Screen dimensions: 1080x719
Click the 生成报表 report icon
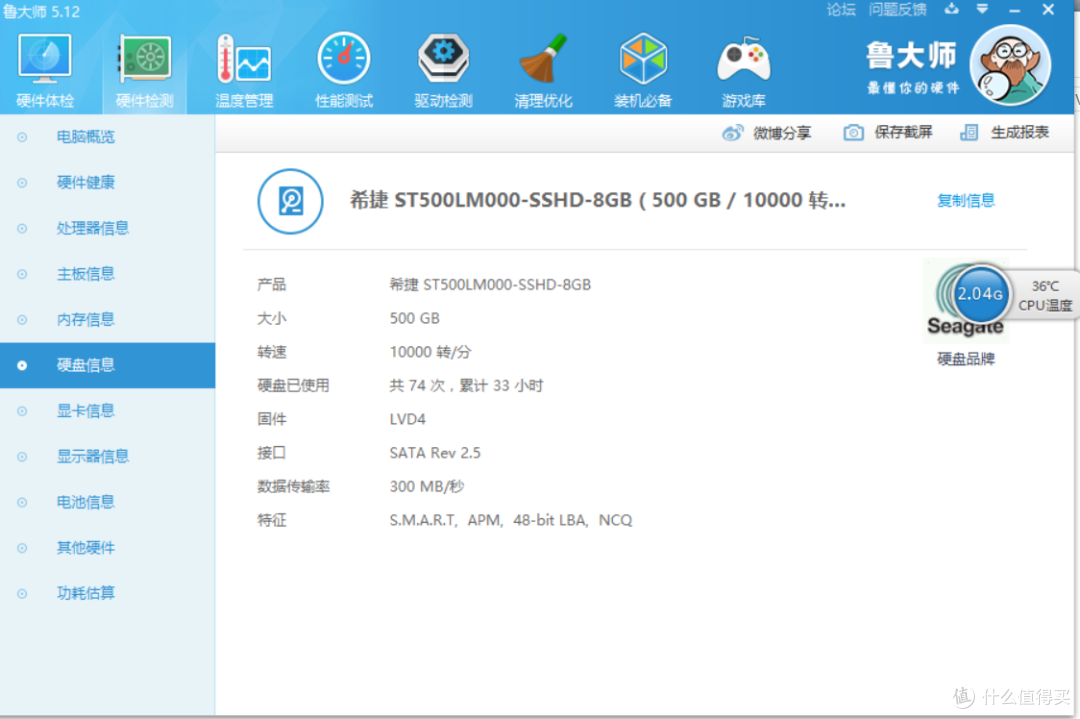[x=969, y=132]
